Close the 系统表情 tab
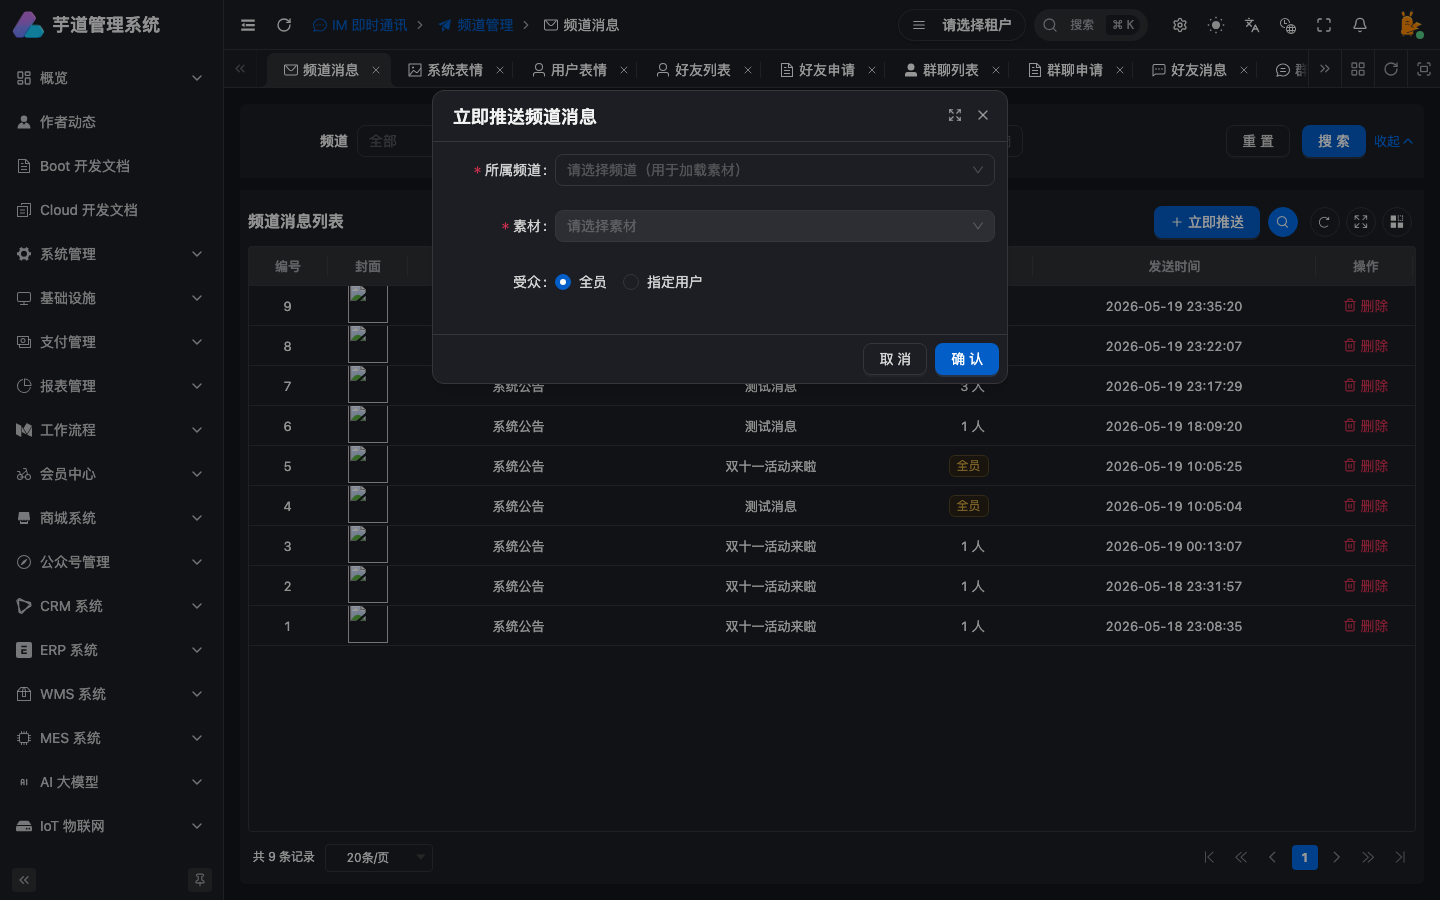This screenshot has width=1440, height=900. coord(500,70)
